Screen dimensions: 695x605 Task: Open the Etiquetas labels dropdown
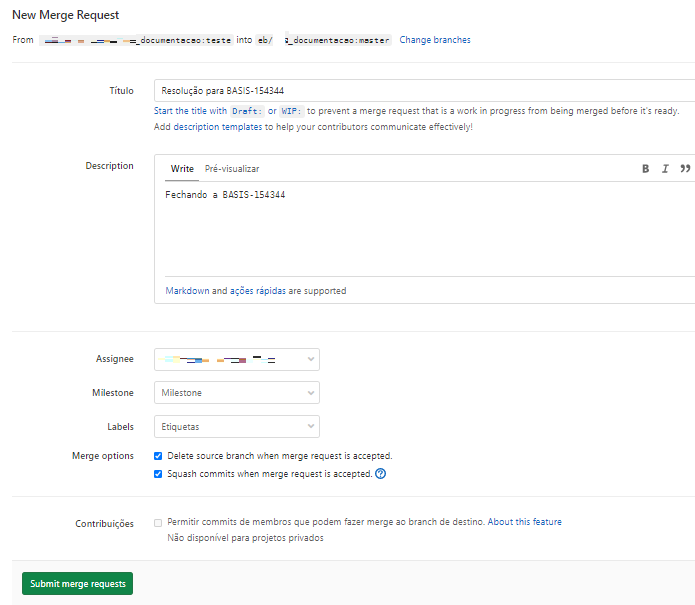[237, 426]
